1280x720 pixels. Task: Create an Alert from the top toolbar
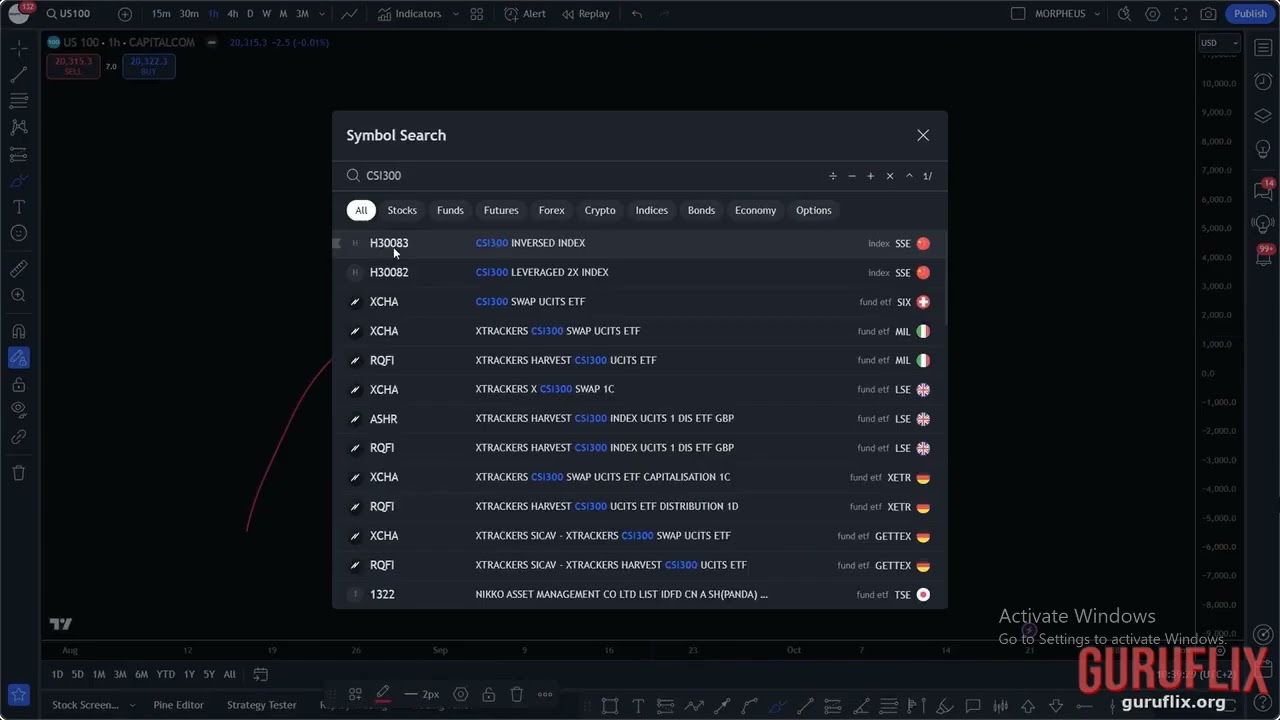(x=525, y=14)
